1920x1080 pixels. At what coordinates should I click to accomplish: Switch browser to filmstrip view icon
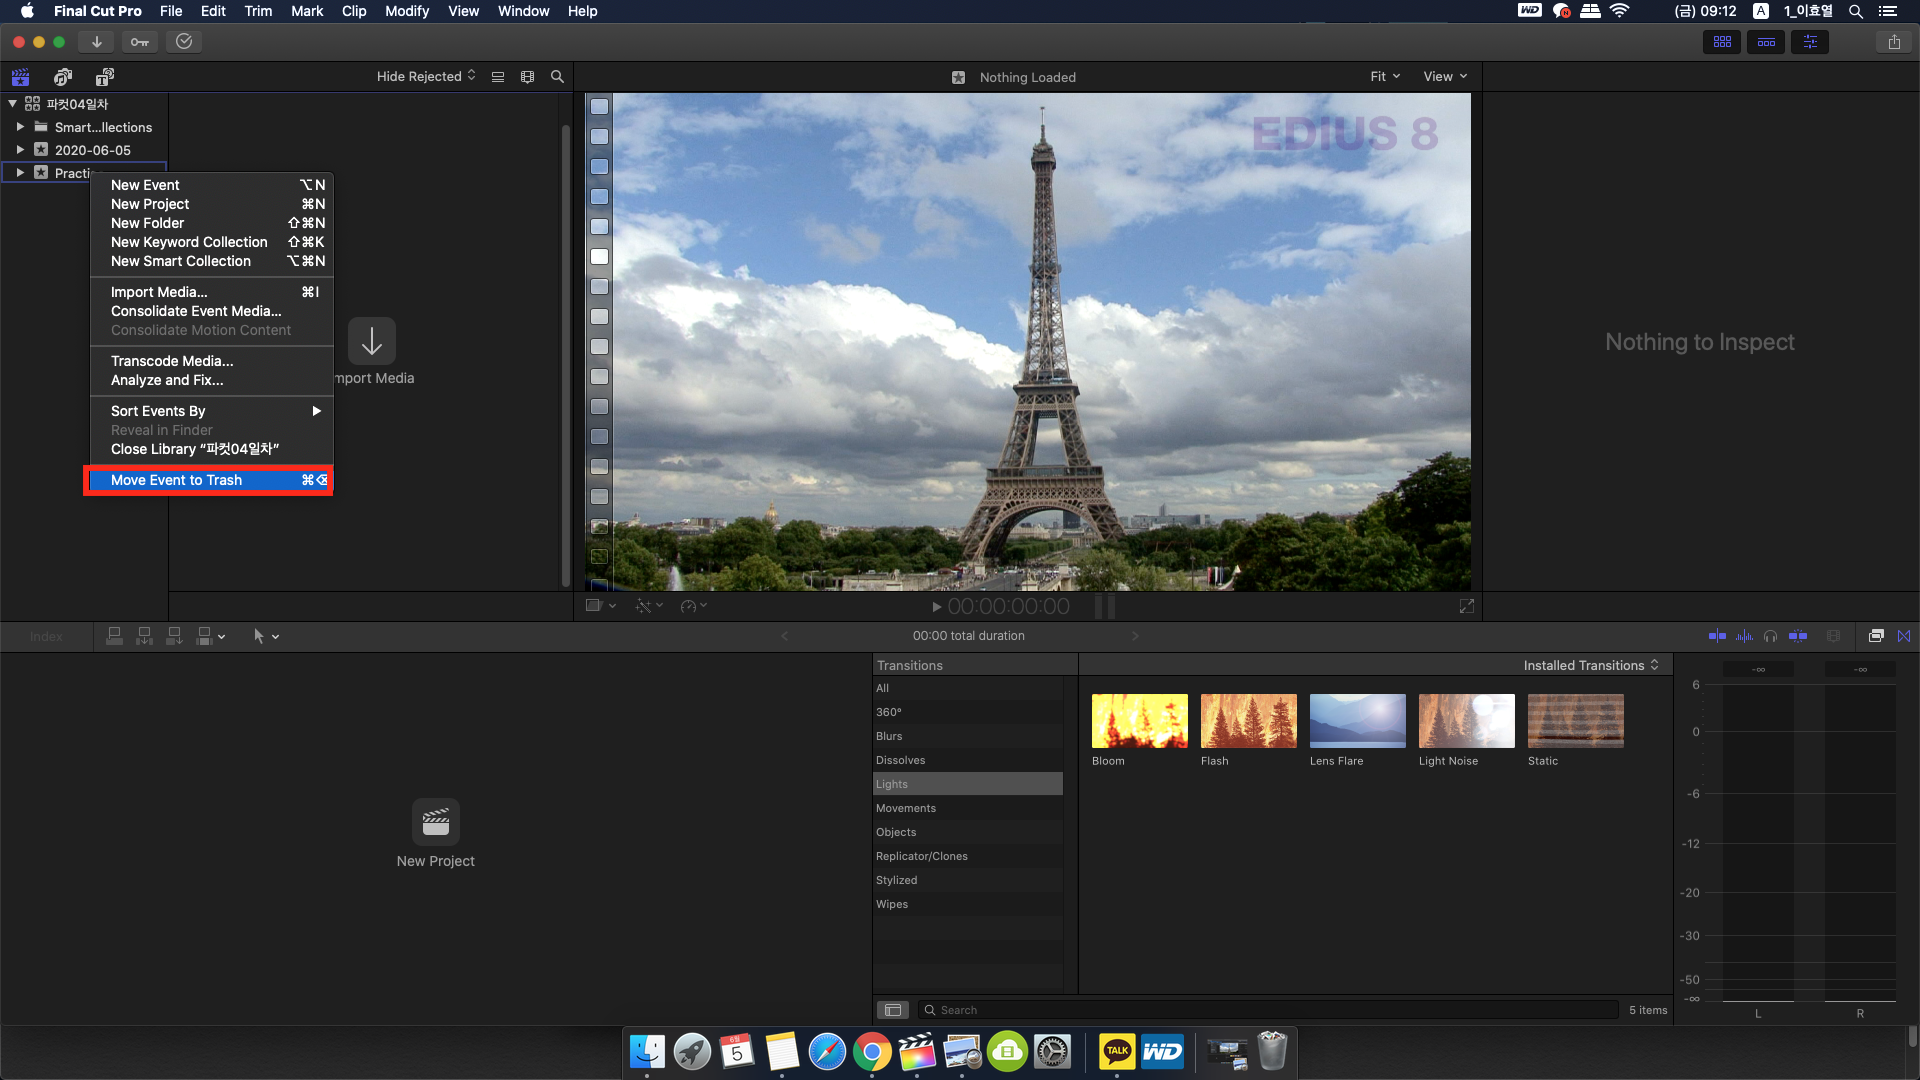pyautogui.click(x=528, y=77)
